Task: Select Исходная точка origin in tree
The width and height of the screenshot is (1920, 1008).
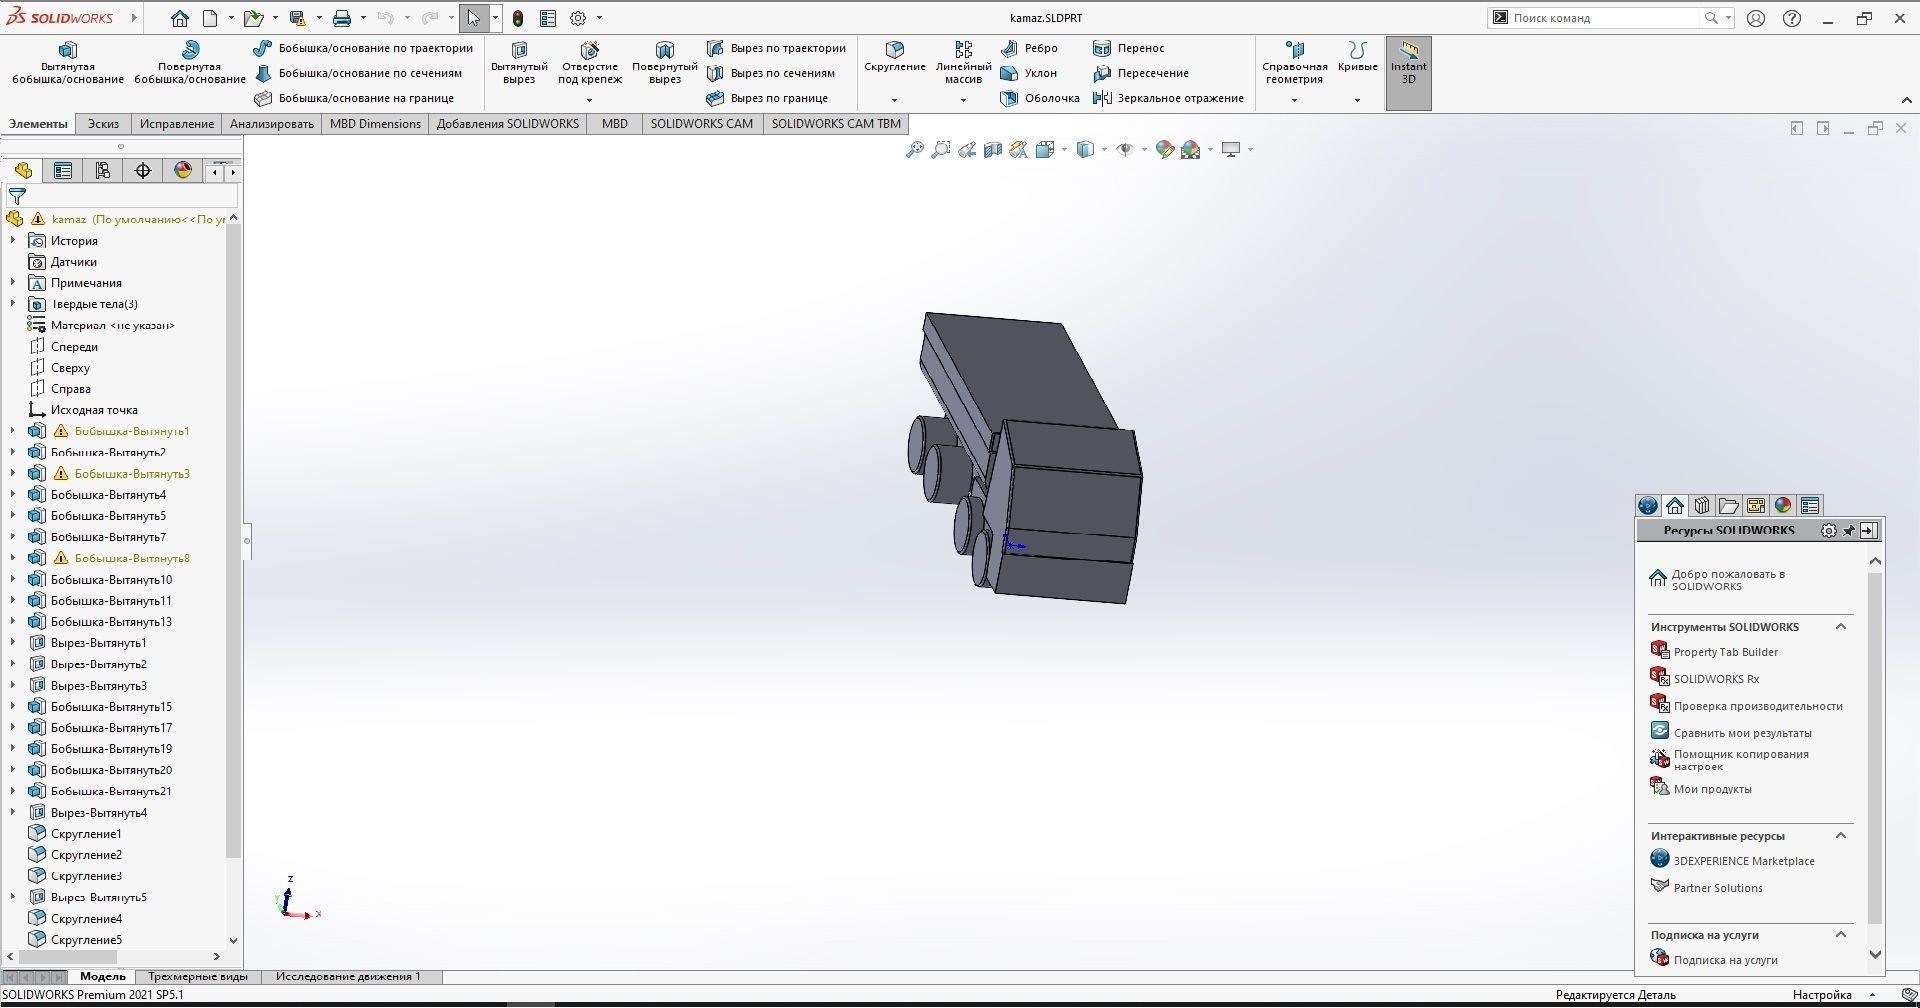Action: tap(94, 410)
